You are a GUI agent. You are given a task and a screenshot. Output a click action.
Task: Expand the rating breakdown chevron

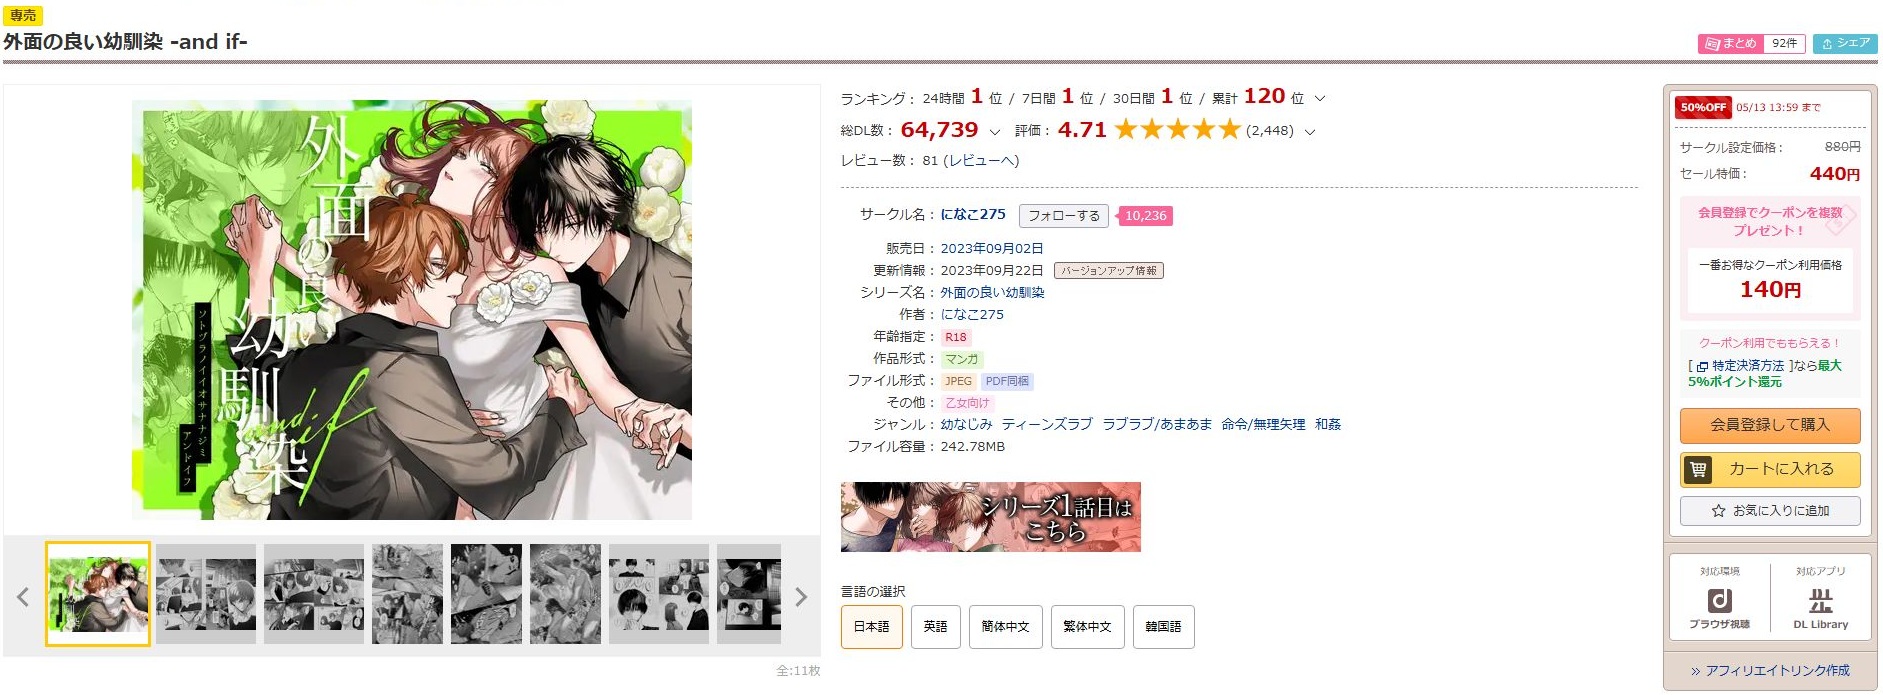click(x=1310, y=132)
